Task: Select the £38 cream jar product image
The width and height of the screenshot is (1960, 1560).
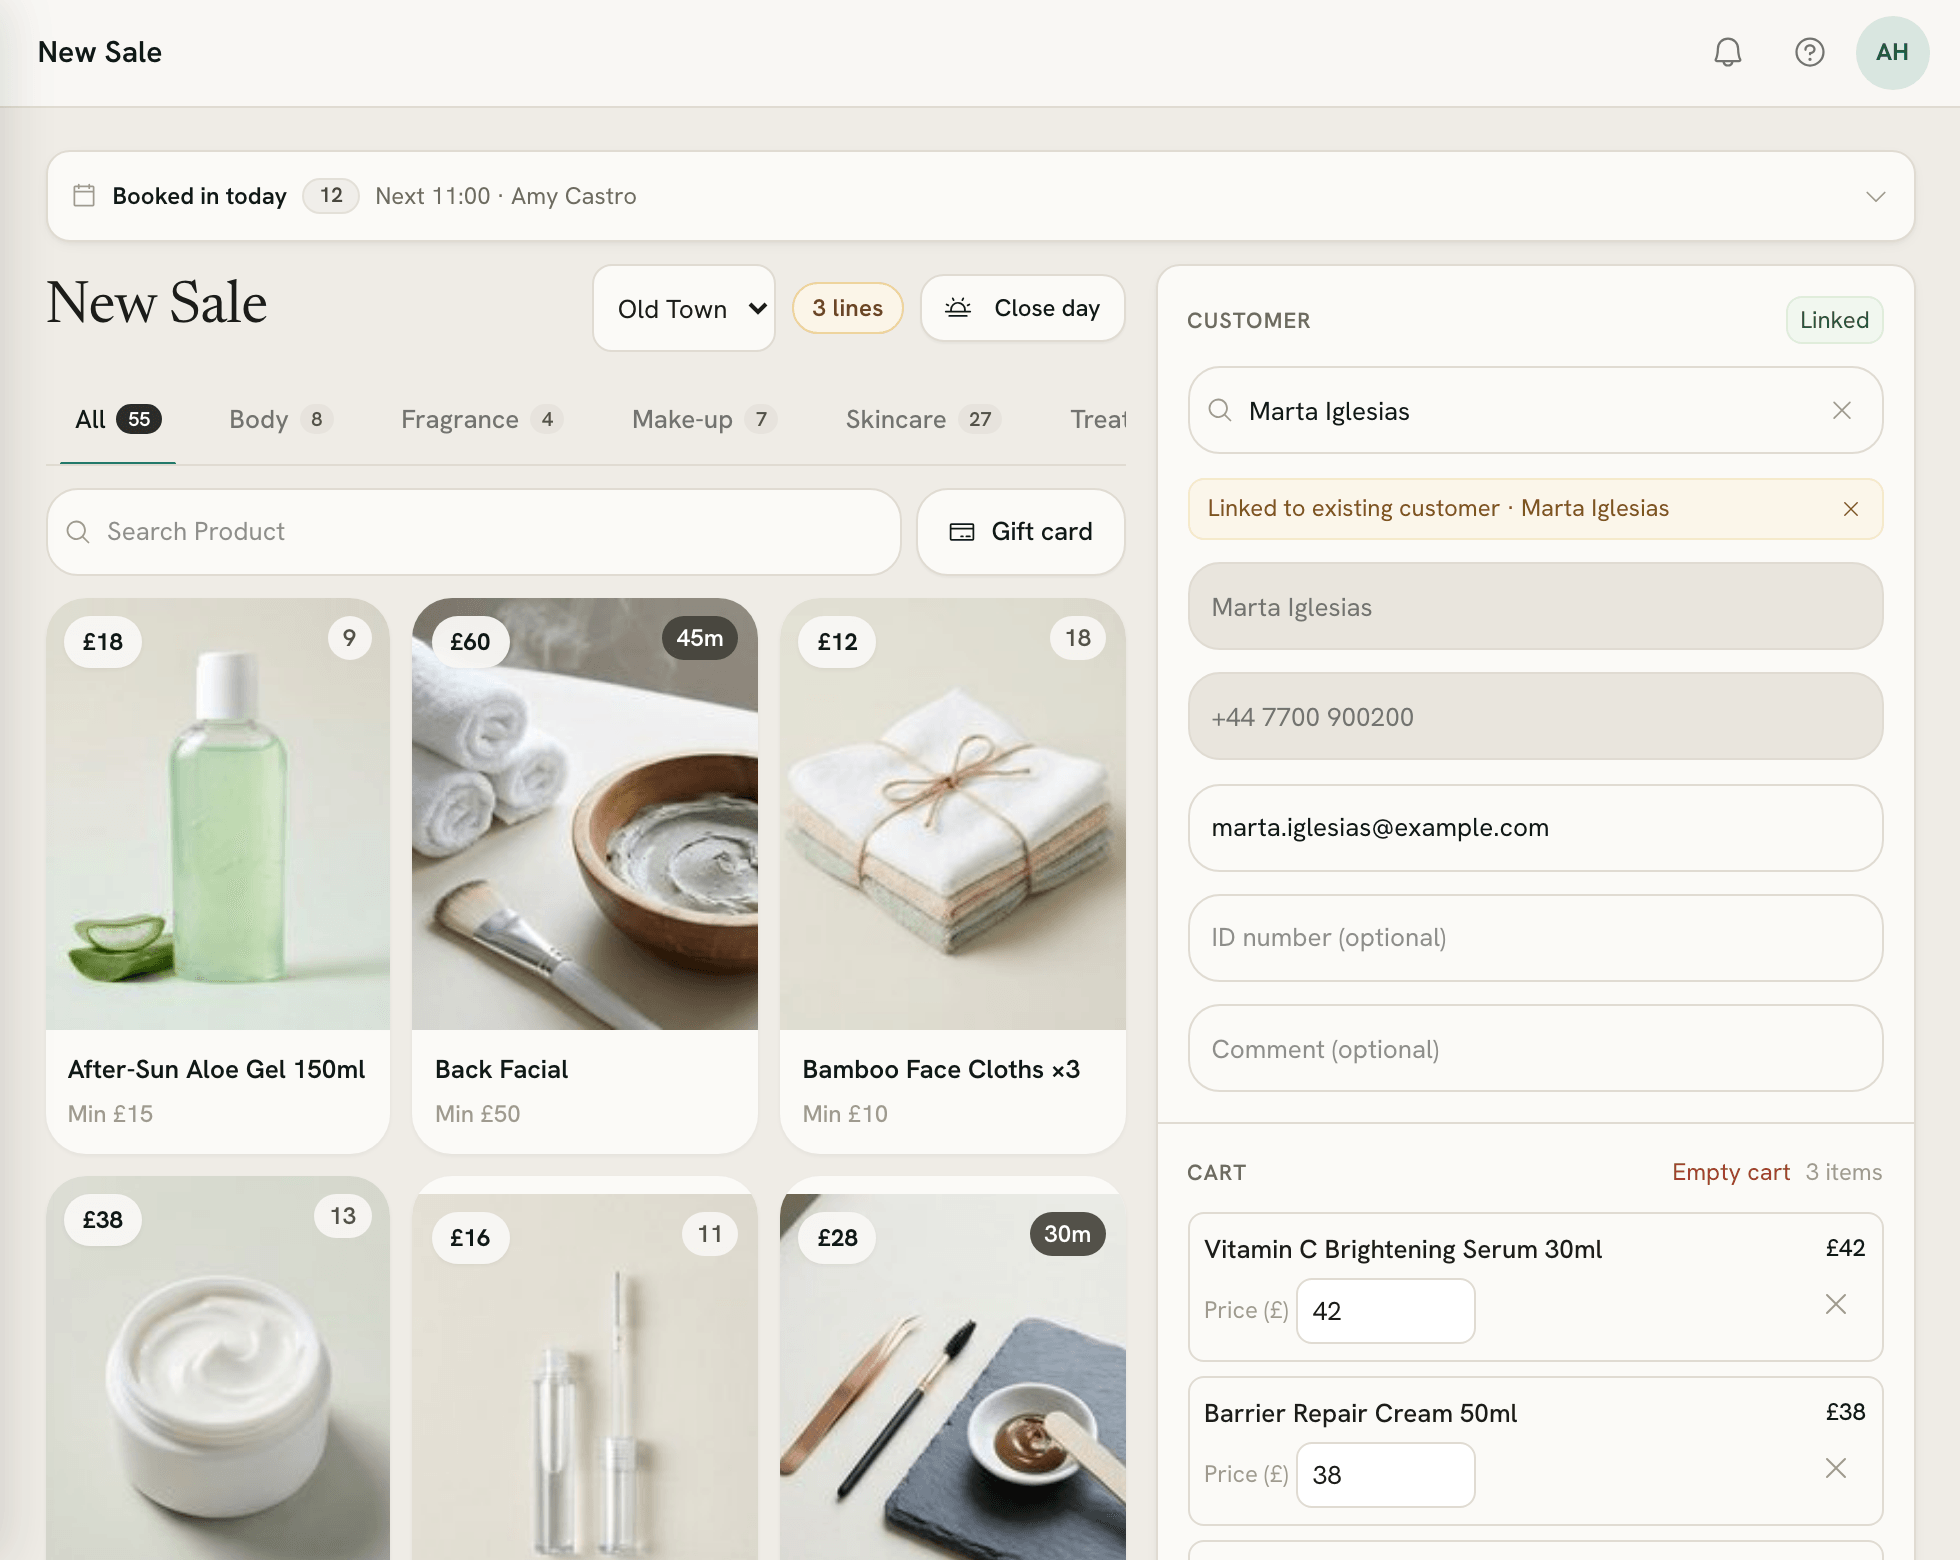Action: (x=218, y=1370)
